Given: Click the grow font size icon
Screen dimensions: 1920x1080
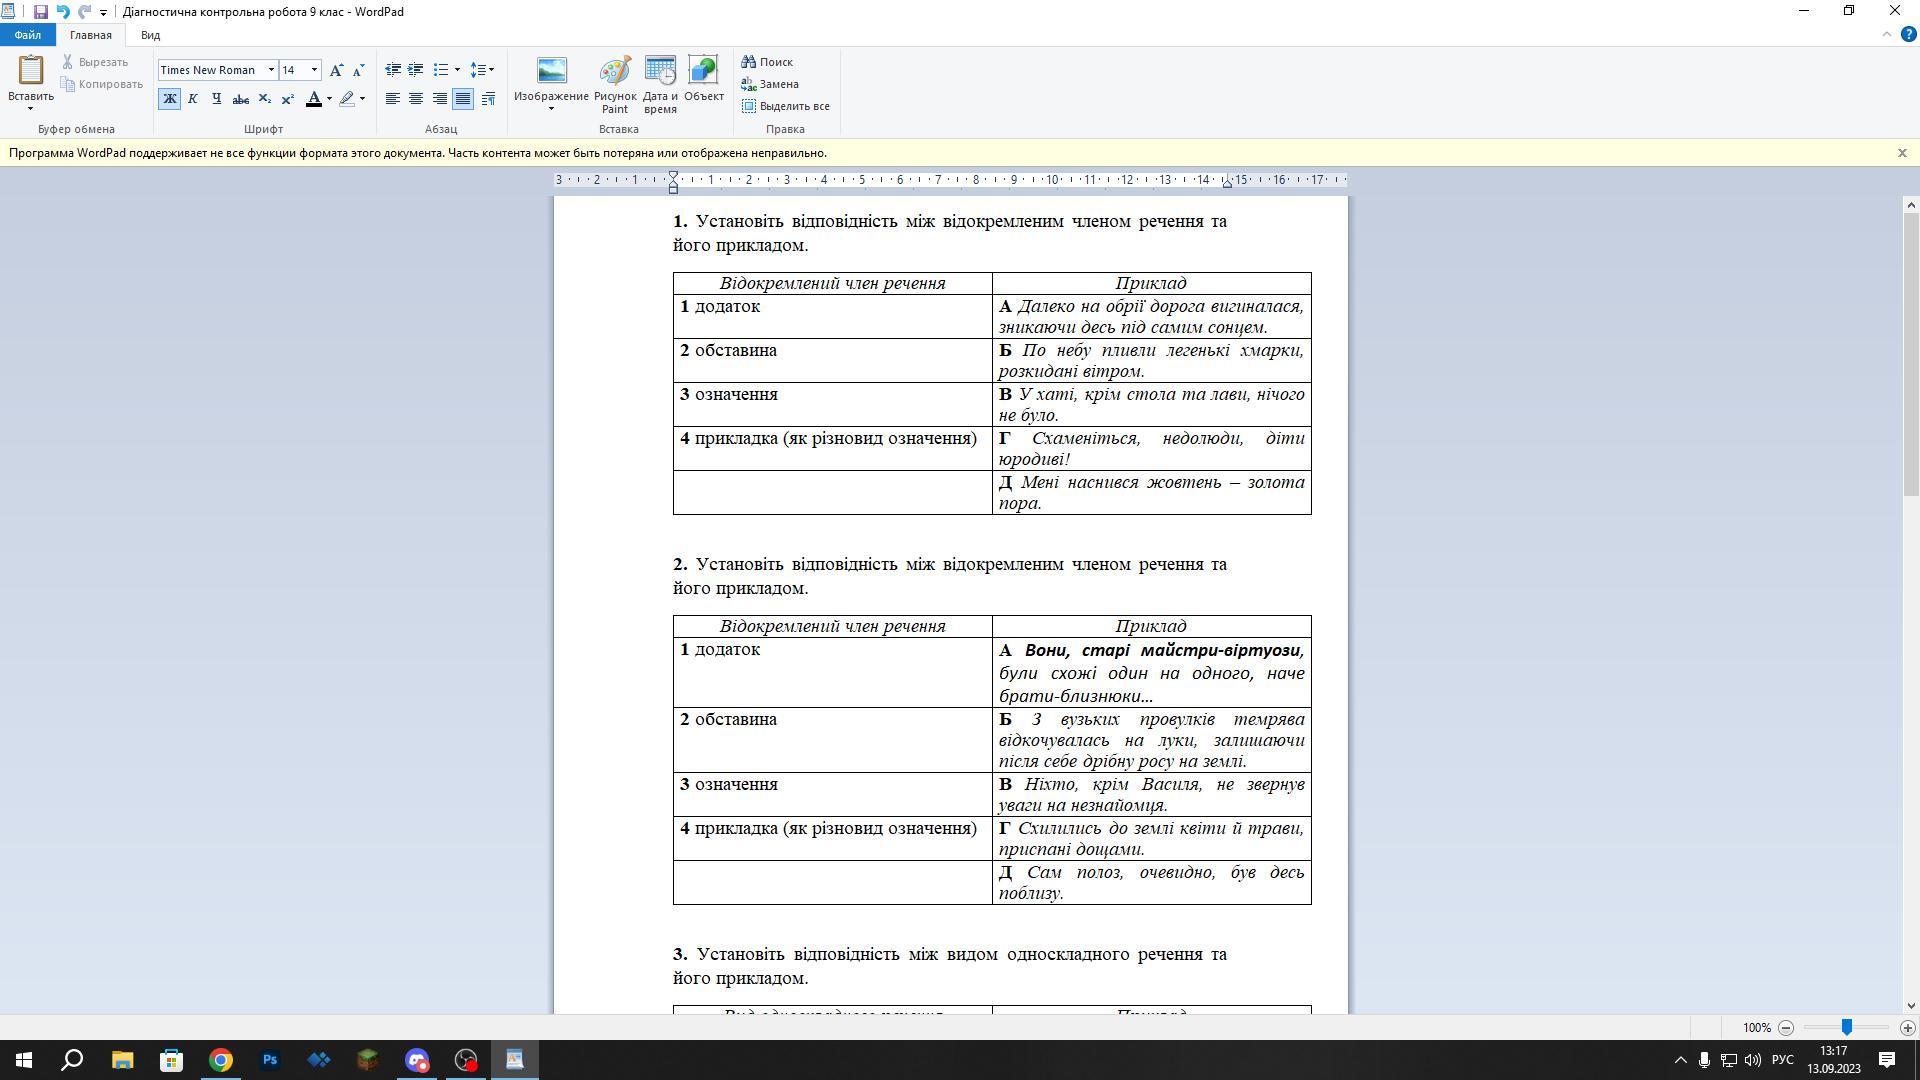Looking at the screenshot, I should pos(336,70).
